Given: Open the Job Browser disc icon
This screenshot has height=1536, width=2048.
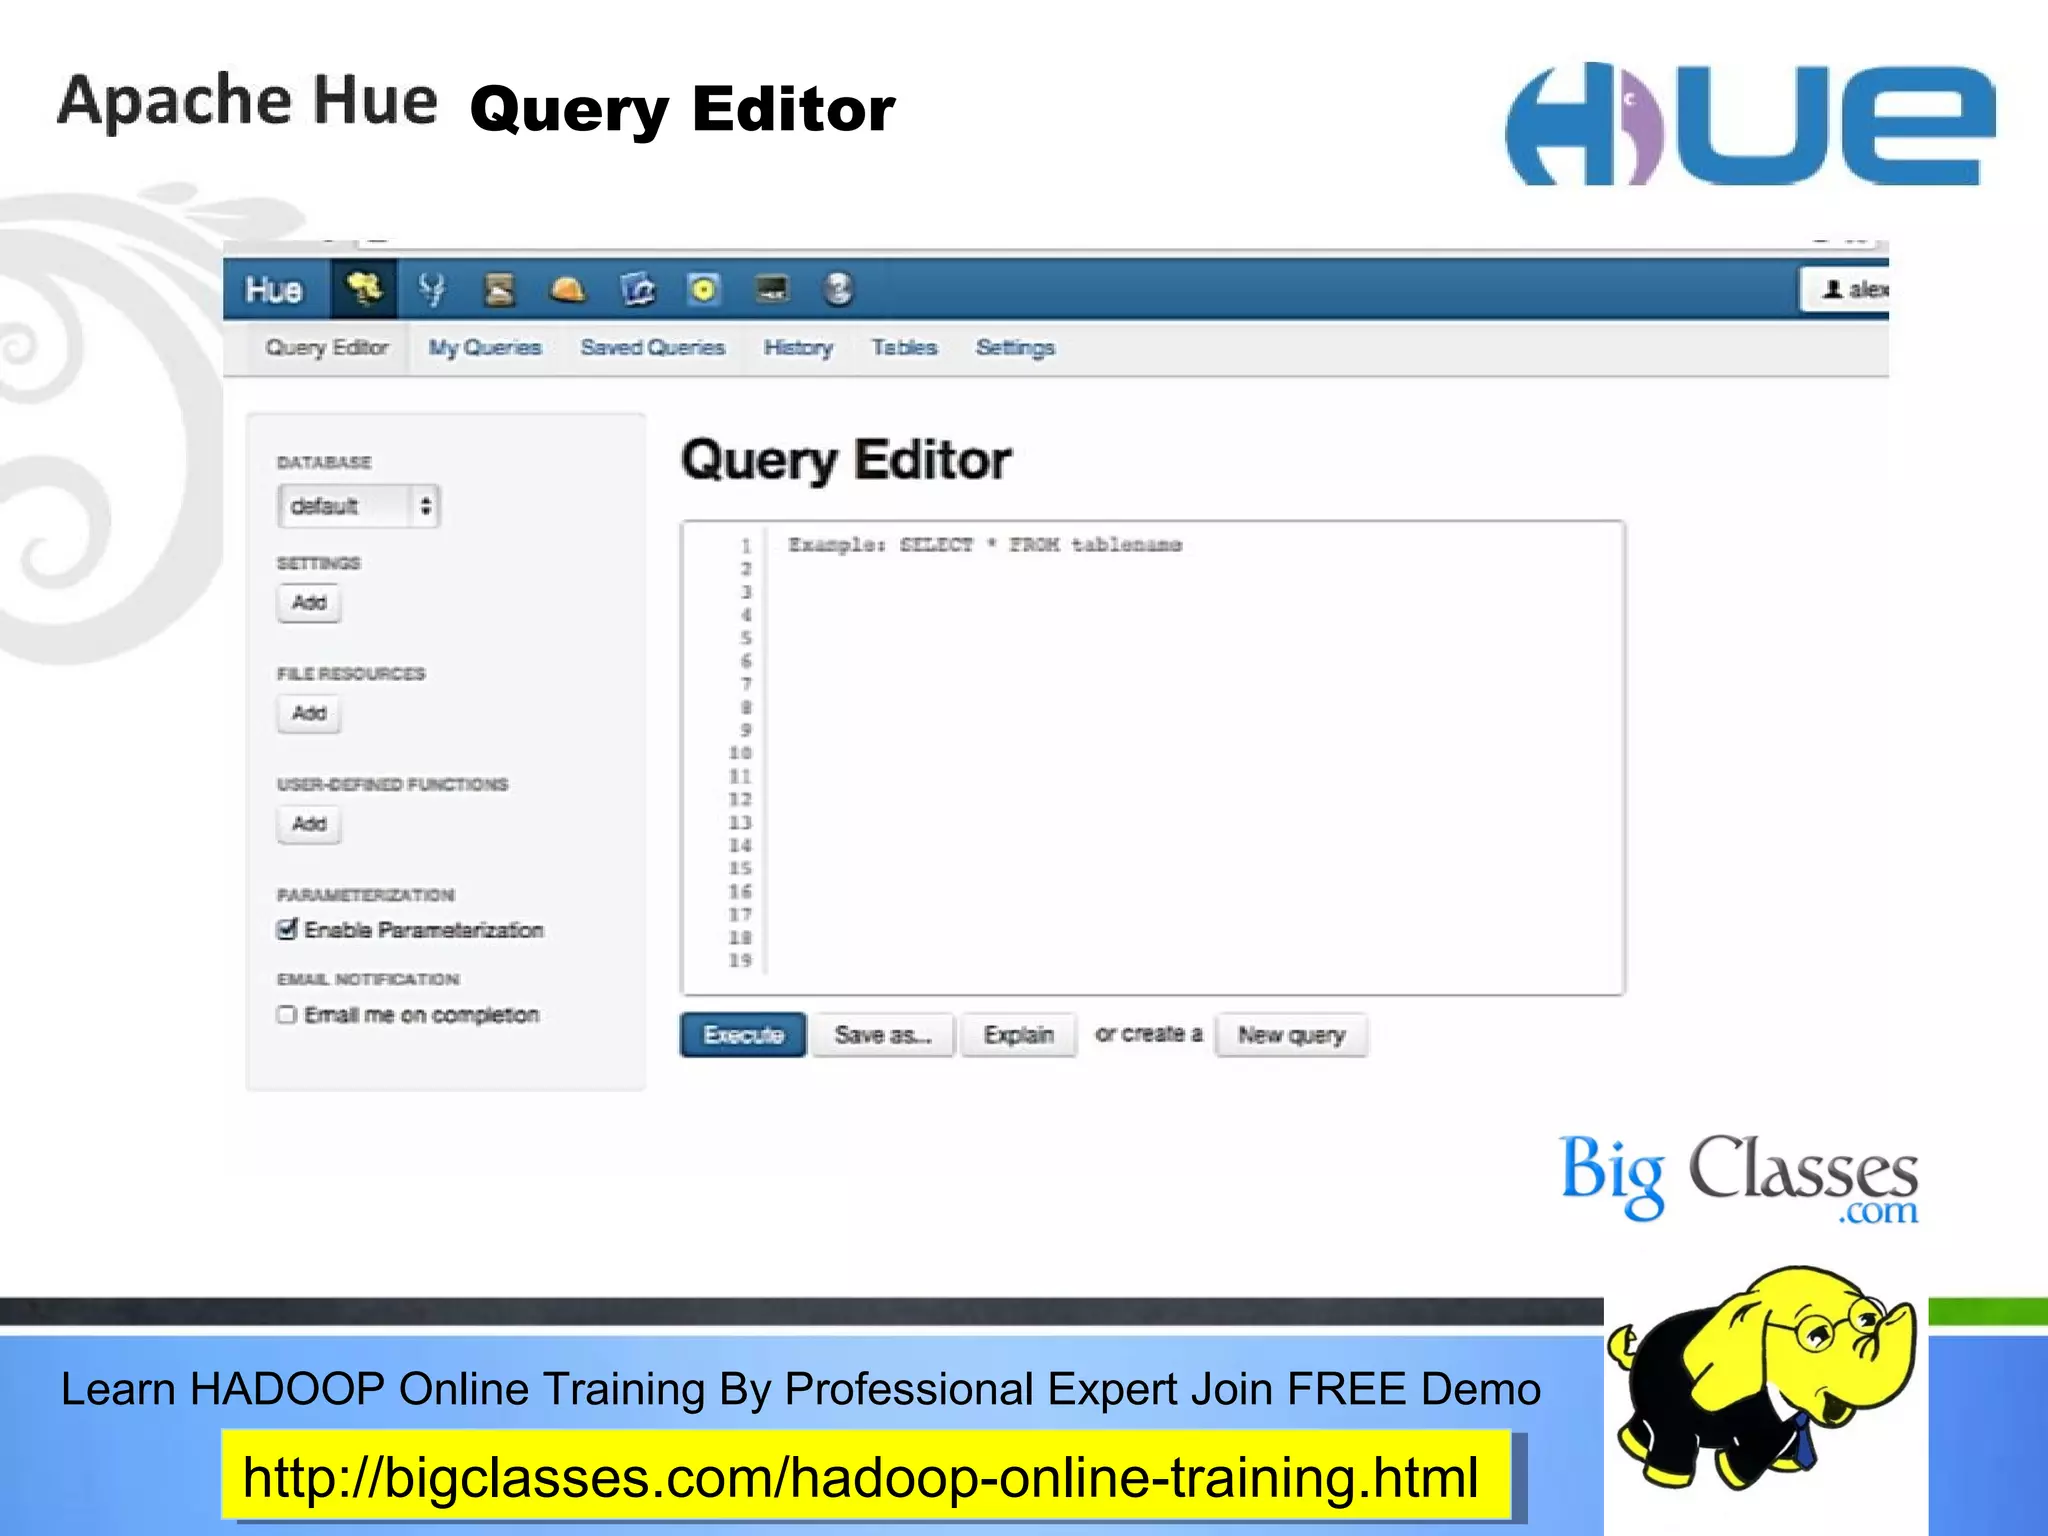Looking at the screenshot, I should point(704,290).
